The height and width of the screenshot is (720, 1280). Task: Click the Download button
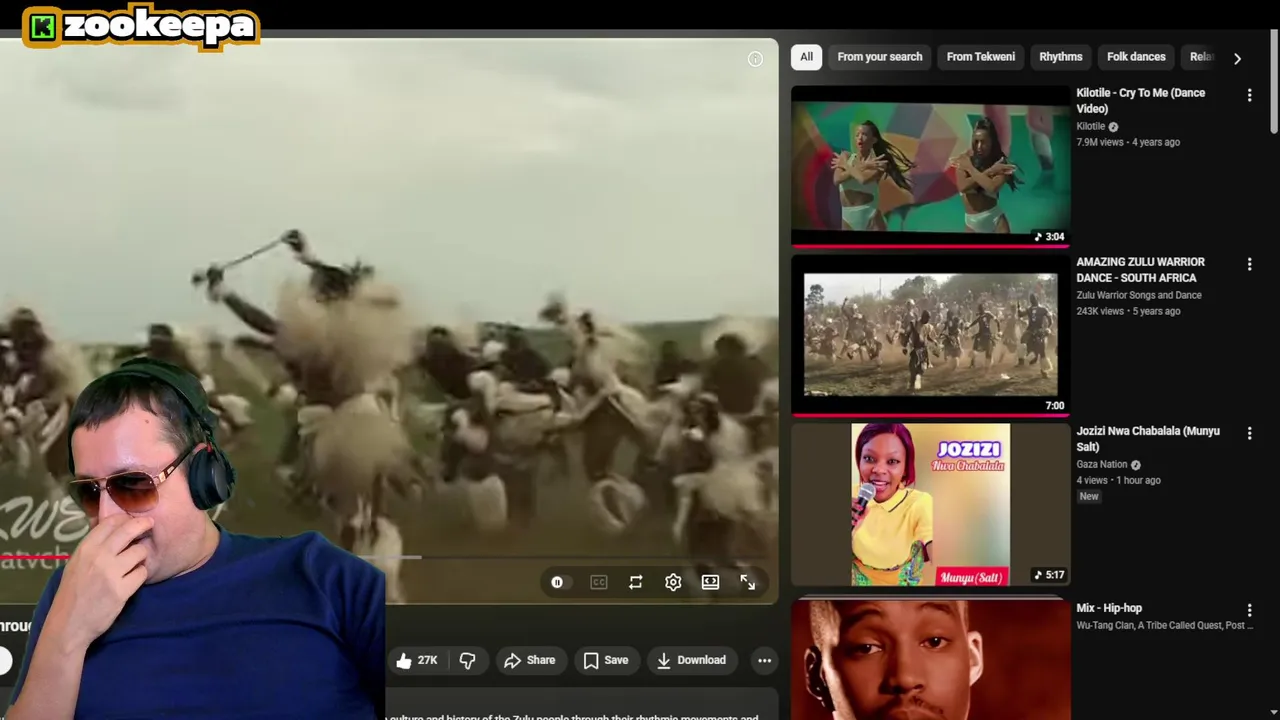(x=691, y=660)
